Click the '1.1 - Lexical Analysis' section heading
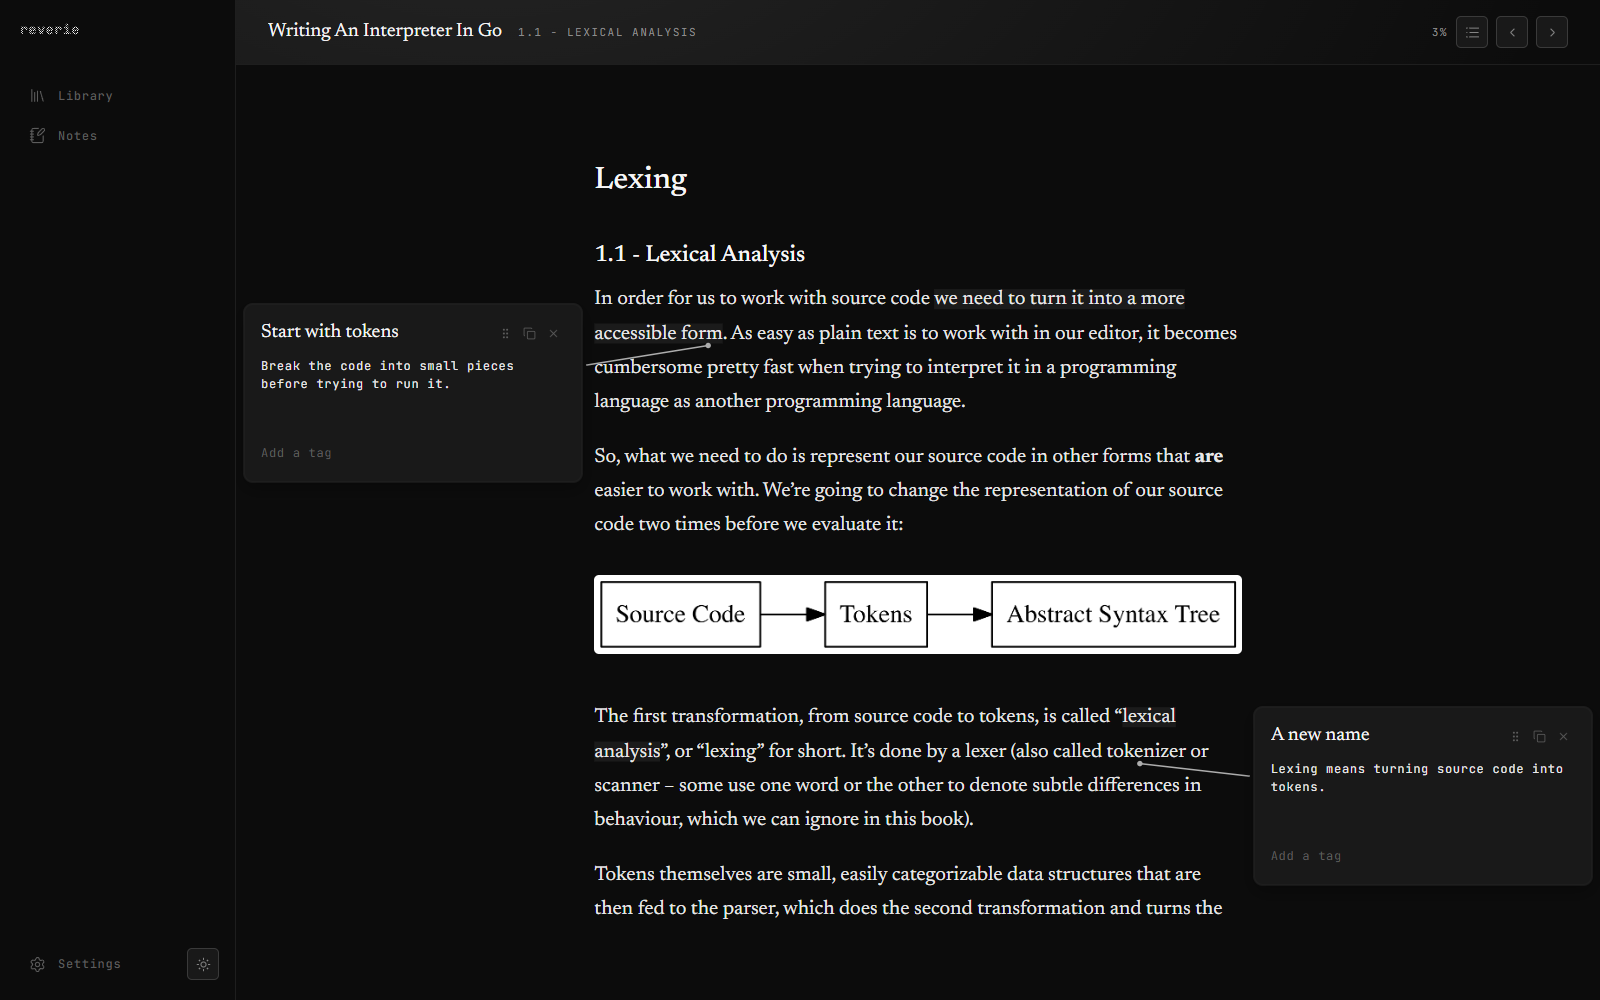The height and width of the screenshot is (1000, 1600). tap(700, 254)
